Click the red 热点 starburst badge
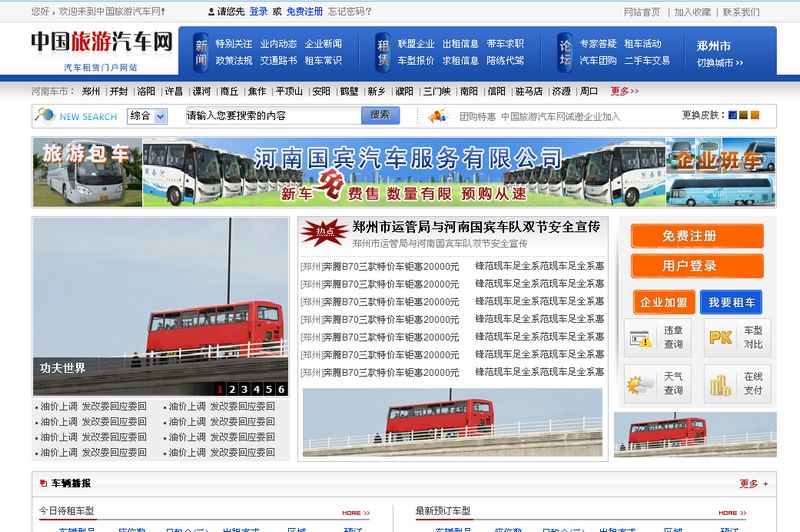Screen dimensions: 800x532 pyautogui.click(x=324, y=233)
